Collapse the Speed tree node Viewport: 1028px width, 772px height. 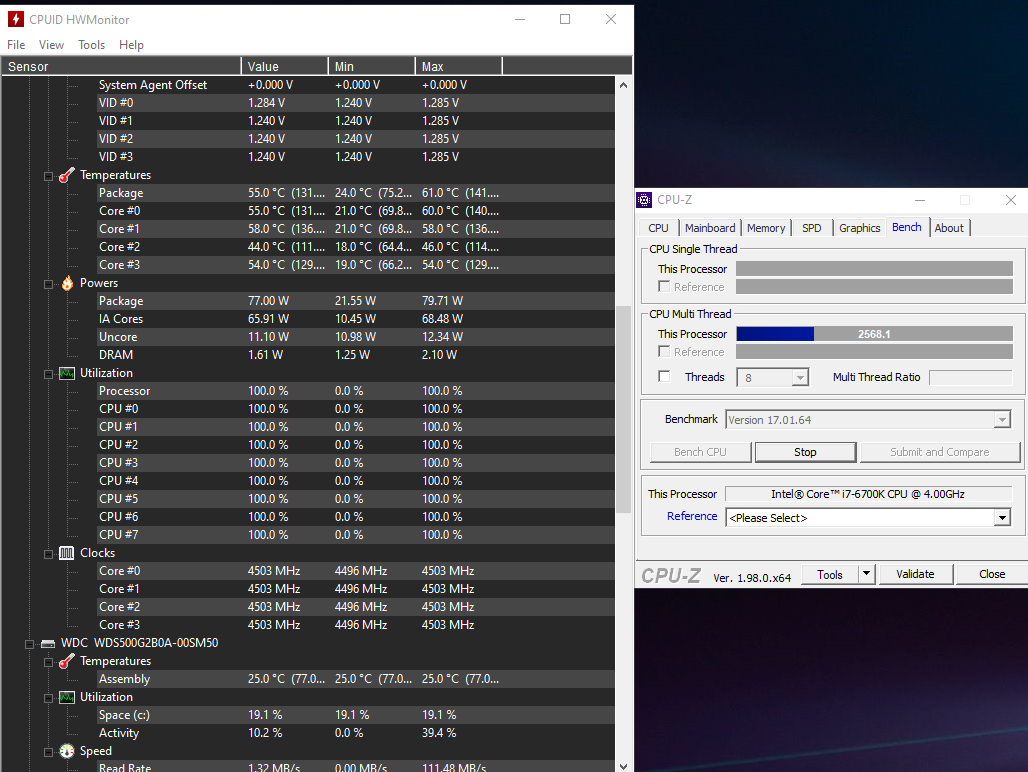pyautogui.click(x=49, y=752)
